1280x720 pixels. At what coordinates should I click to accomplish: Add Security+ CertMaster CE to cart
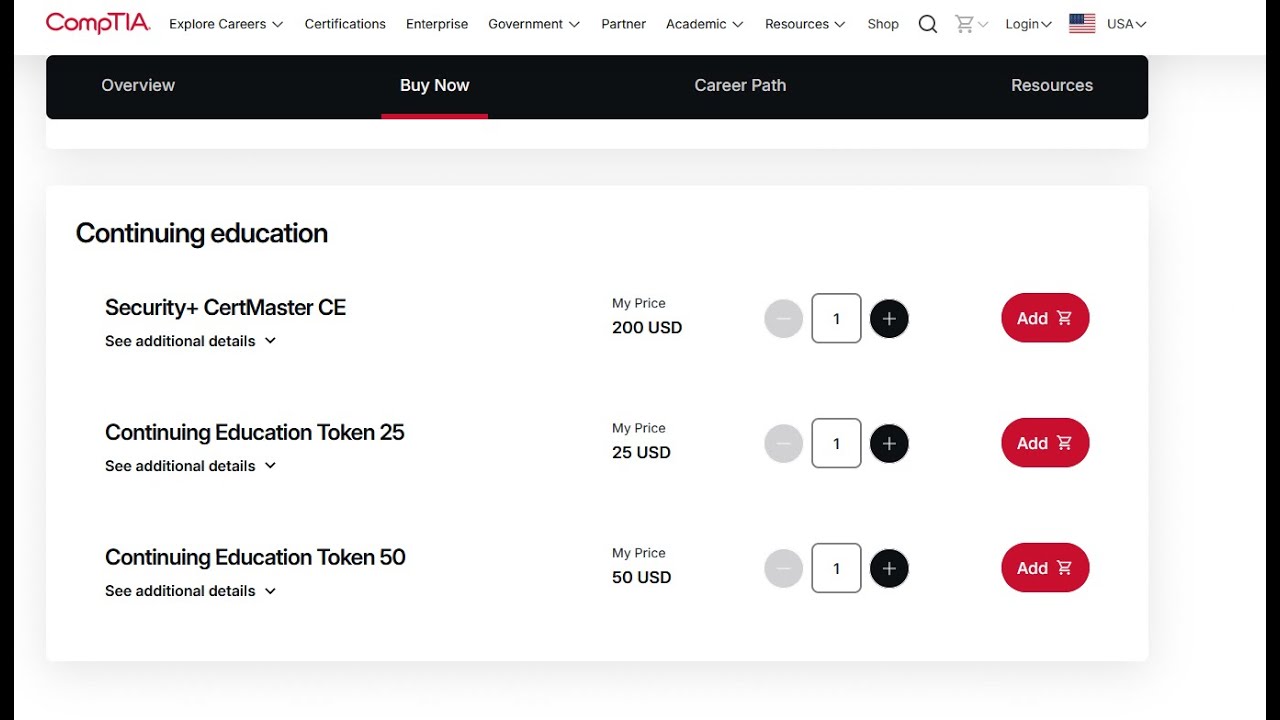(1045, 318)
